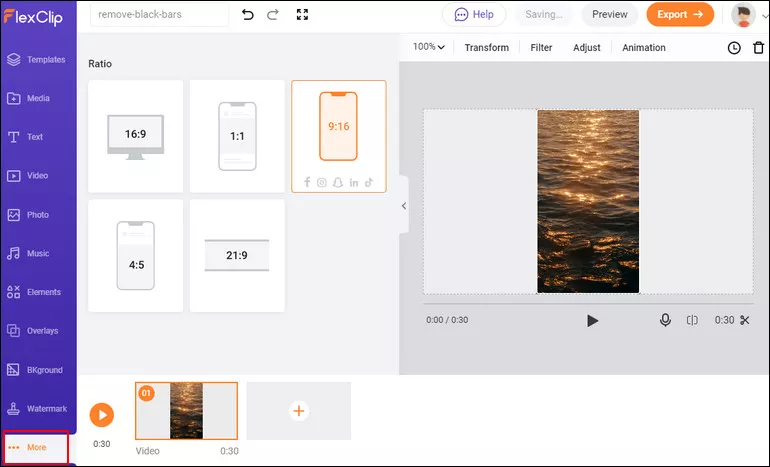Open the Overlays sidebar section

pos(33,330)
